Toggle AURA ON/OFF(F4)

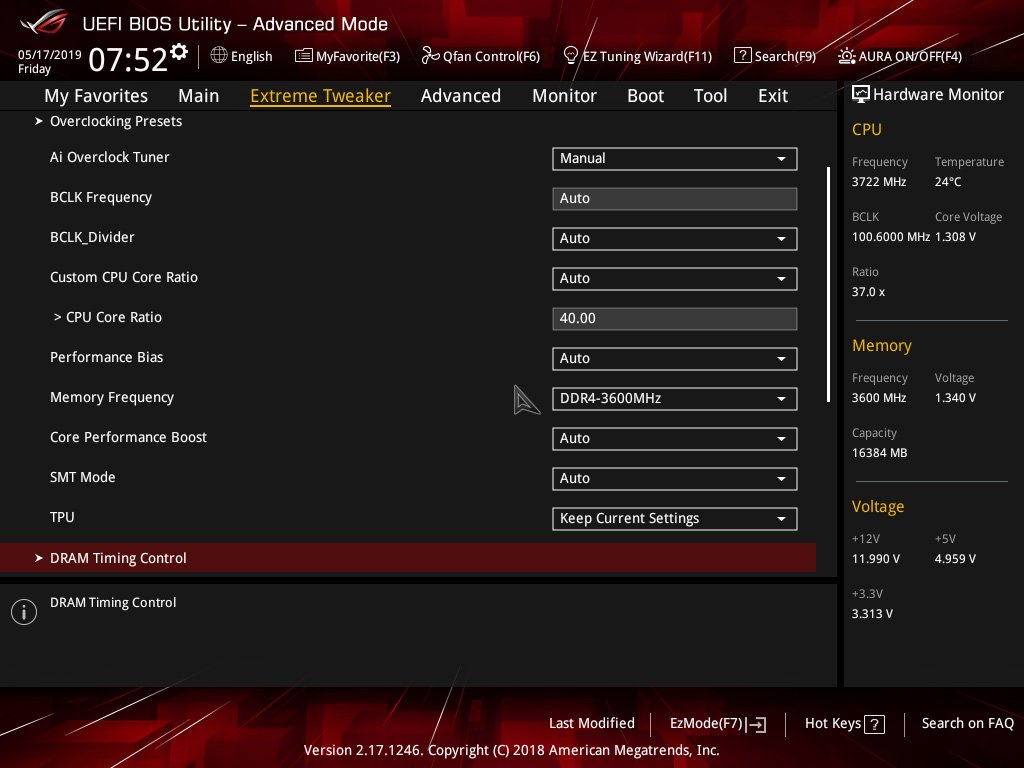(x=900, y=56)
